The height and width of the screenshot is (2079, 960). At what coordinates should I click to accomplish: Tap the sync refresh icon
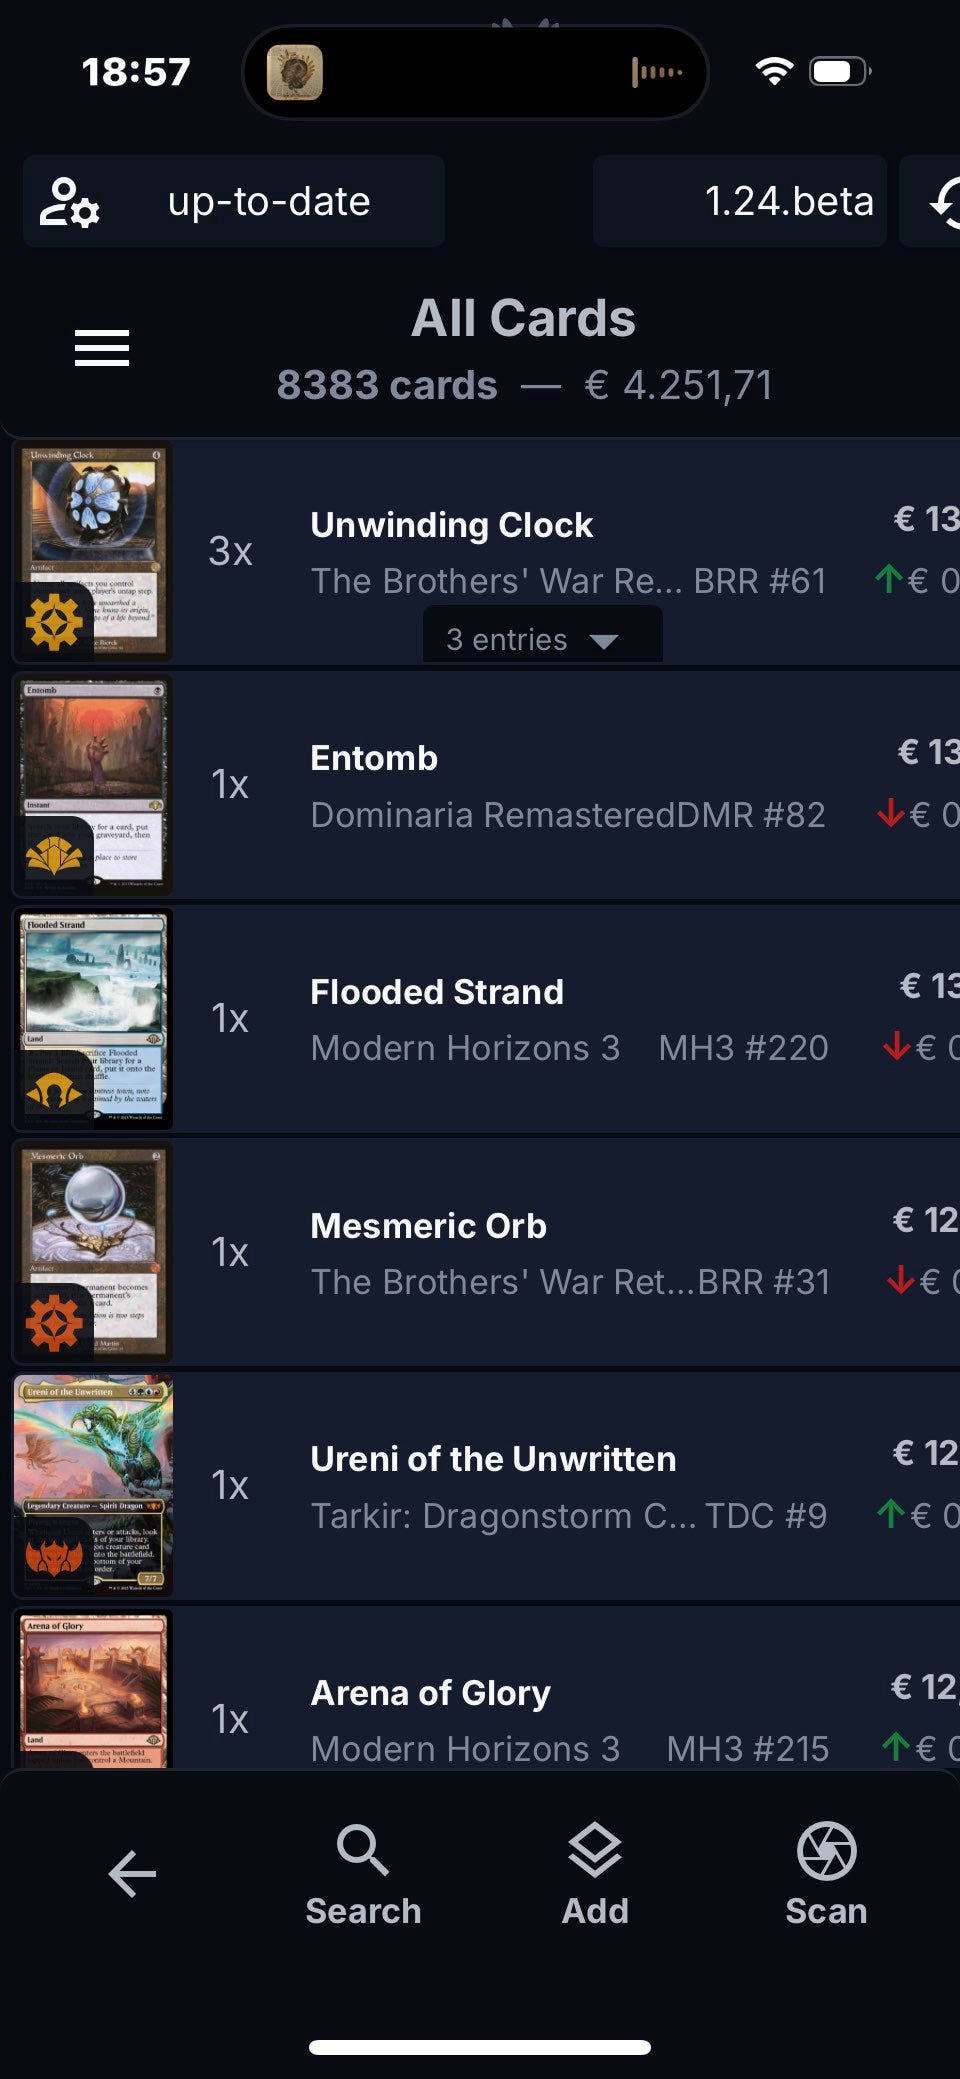945,202
